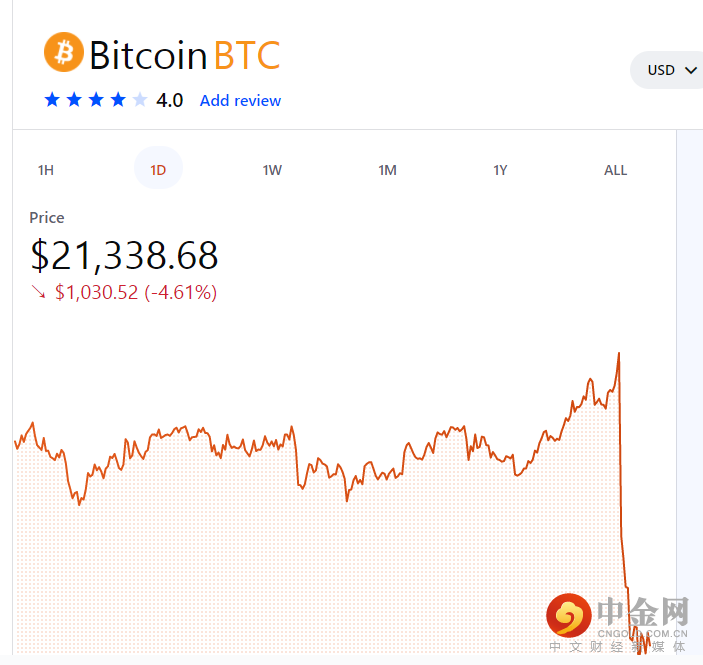Select the 1D time range tab
The height and width of the screenshot is (665, 703).
158,170
